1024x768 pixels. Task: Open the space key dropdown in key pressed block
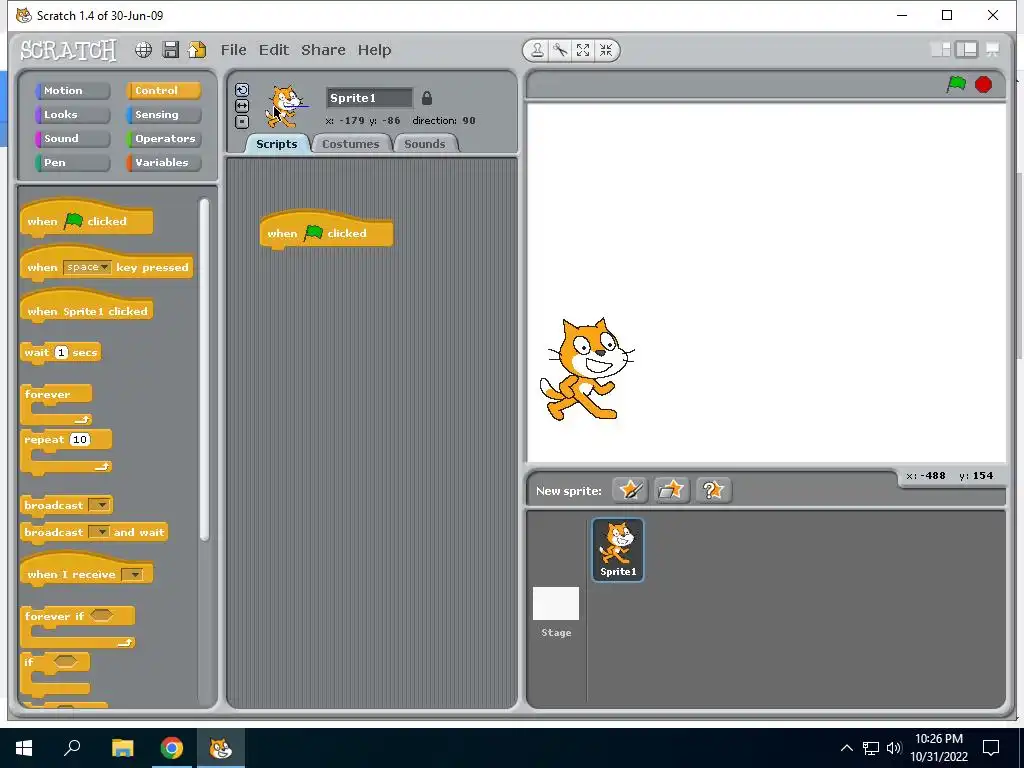click(x=88, y=267)
